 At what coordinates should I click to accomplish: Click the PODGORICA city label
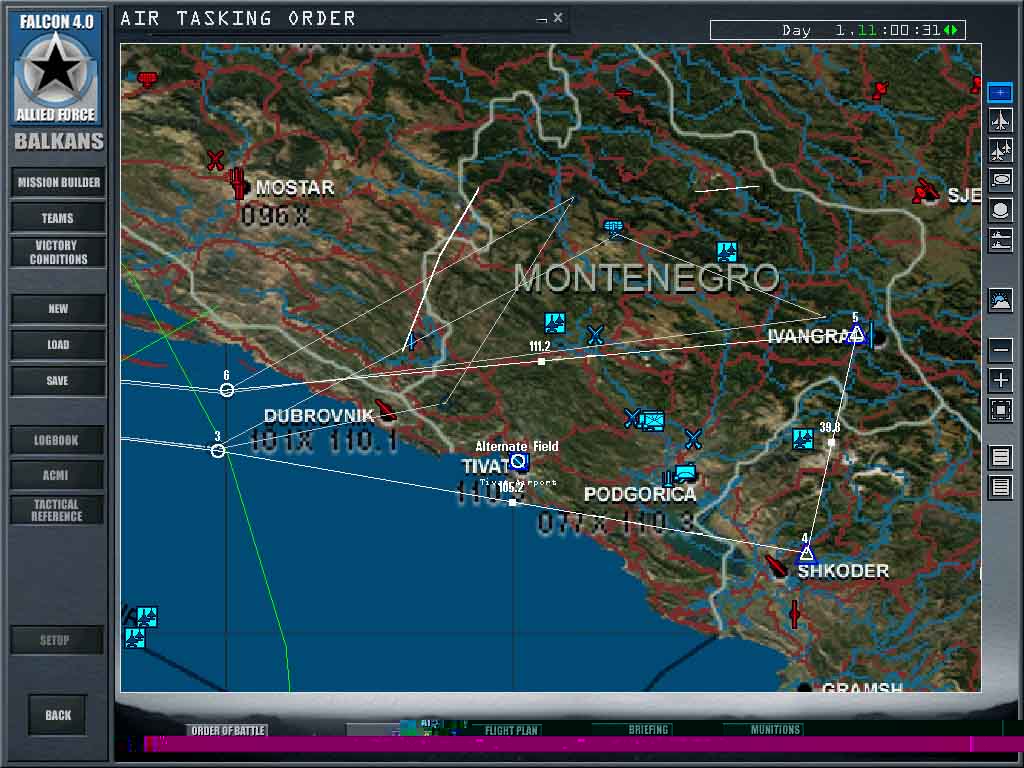click(x=640, y=494)
